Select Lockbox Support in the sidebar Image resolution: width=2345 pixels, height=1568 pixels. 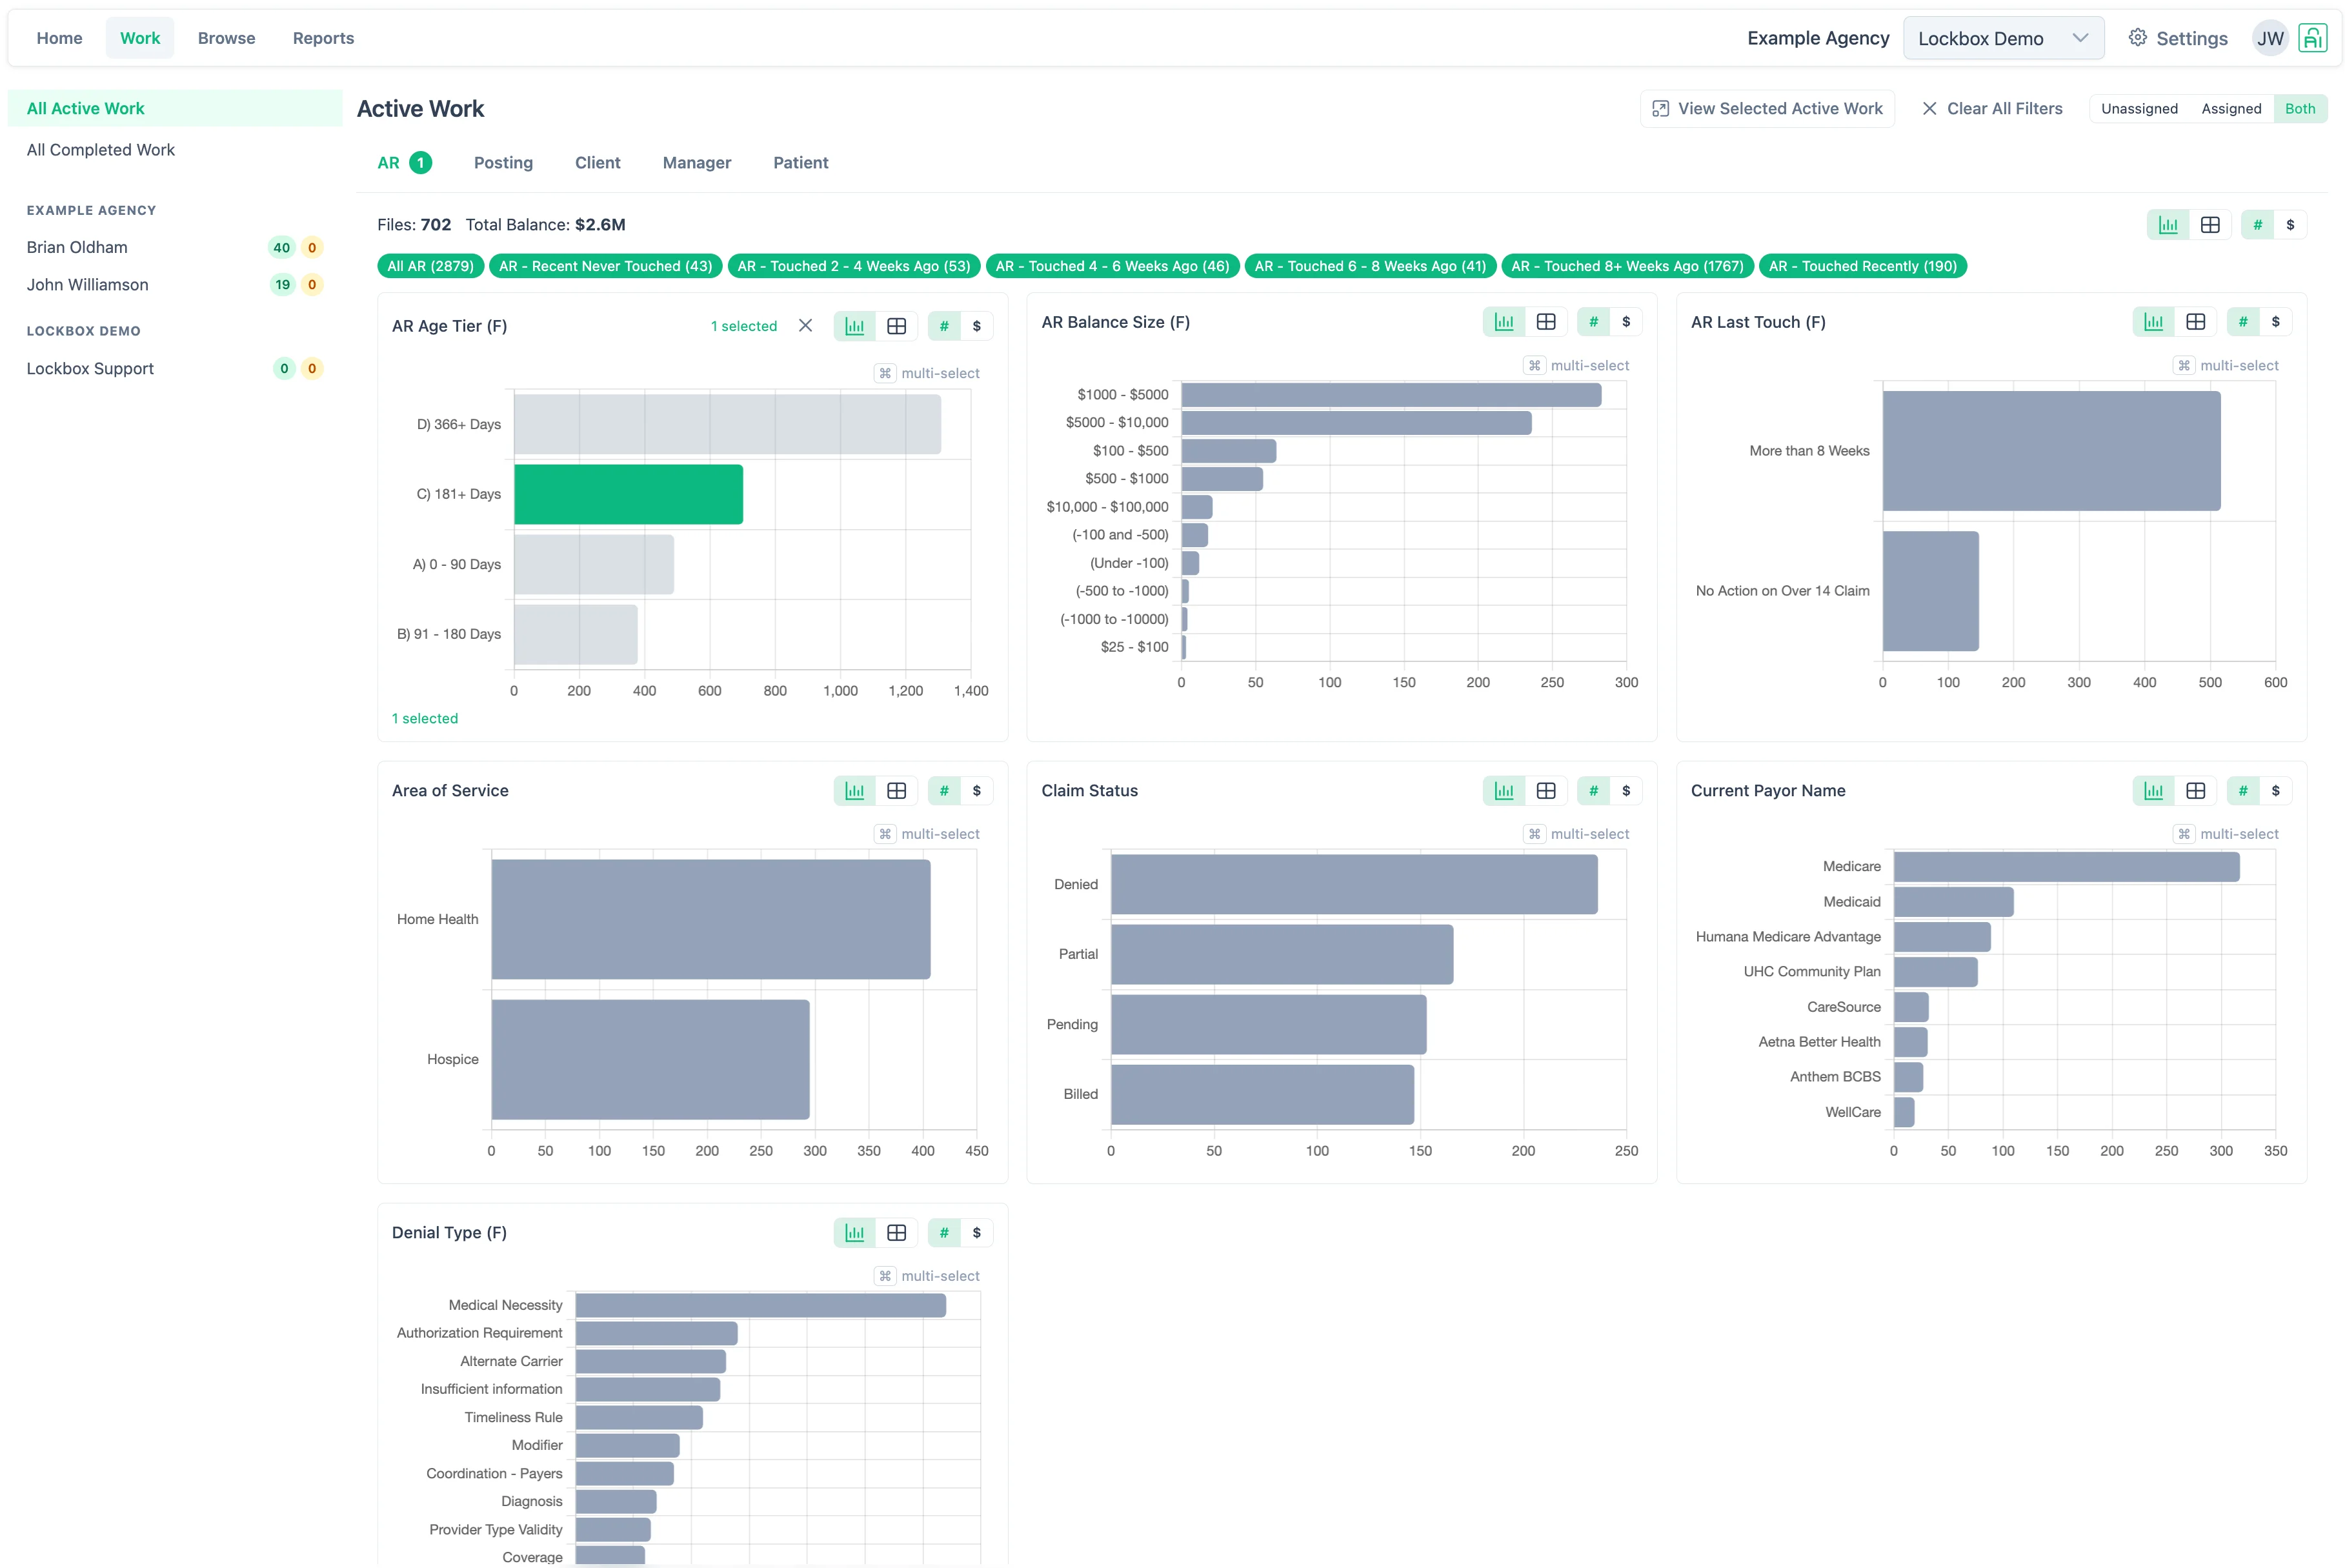(x=174, y=369)
